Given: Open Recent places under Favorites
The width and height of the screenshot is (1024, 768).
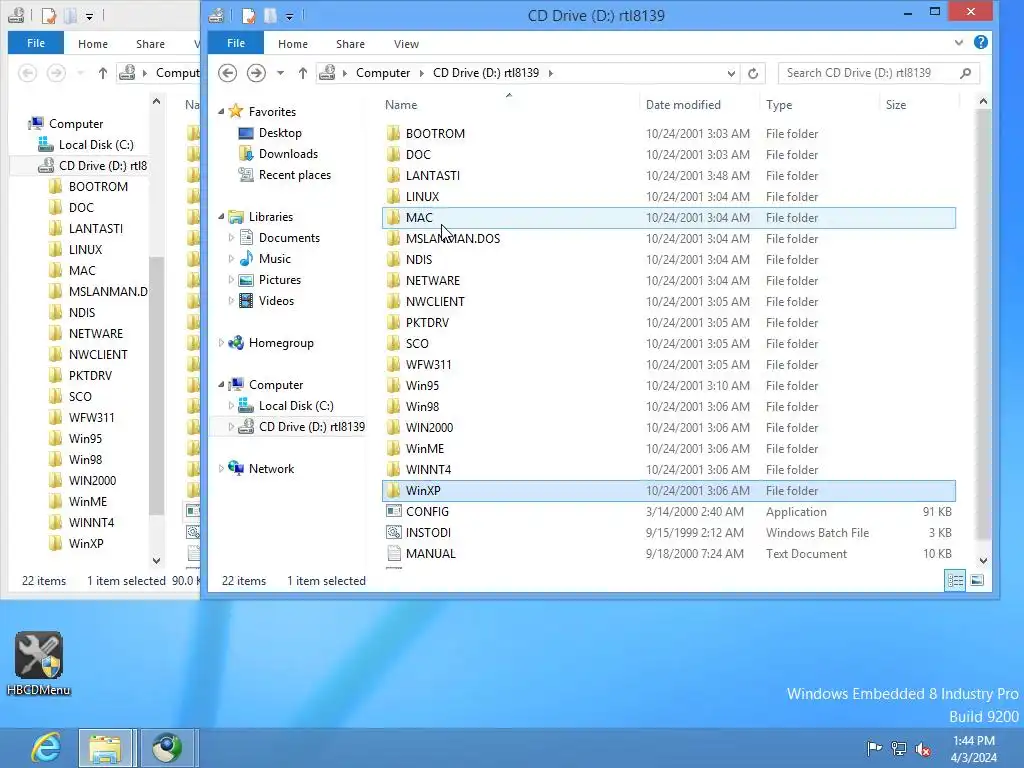Looking at the screenshot, I should point(295,174).
